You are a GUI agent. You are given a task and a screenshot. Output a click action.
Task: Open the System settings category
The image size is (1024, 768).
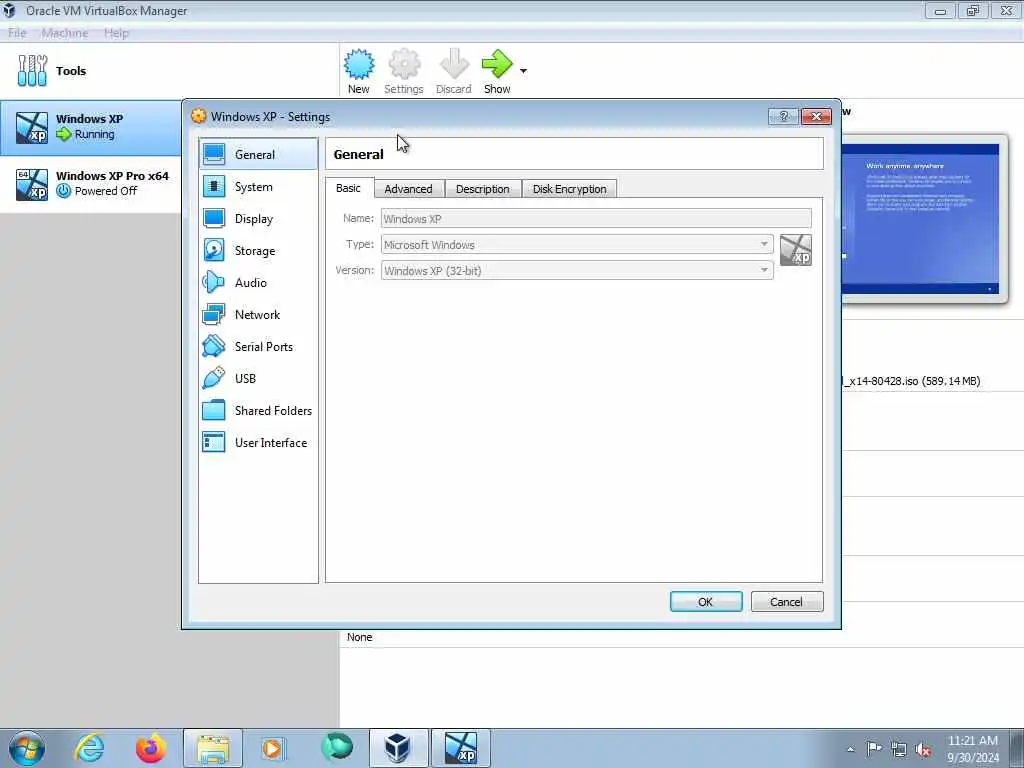point(258,187)
